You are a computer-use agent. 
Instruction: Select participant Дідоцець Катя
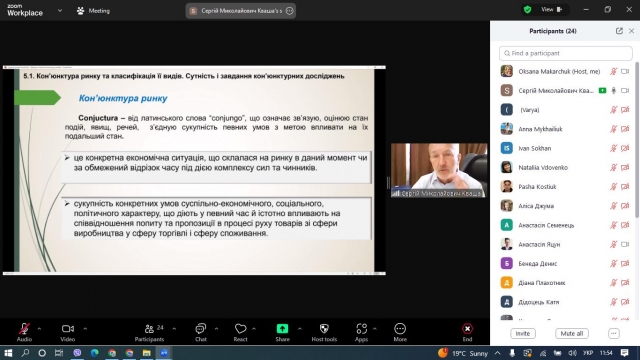coord(565,302)
